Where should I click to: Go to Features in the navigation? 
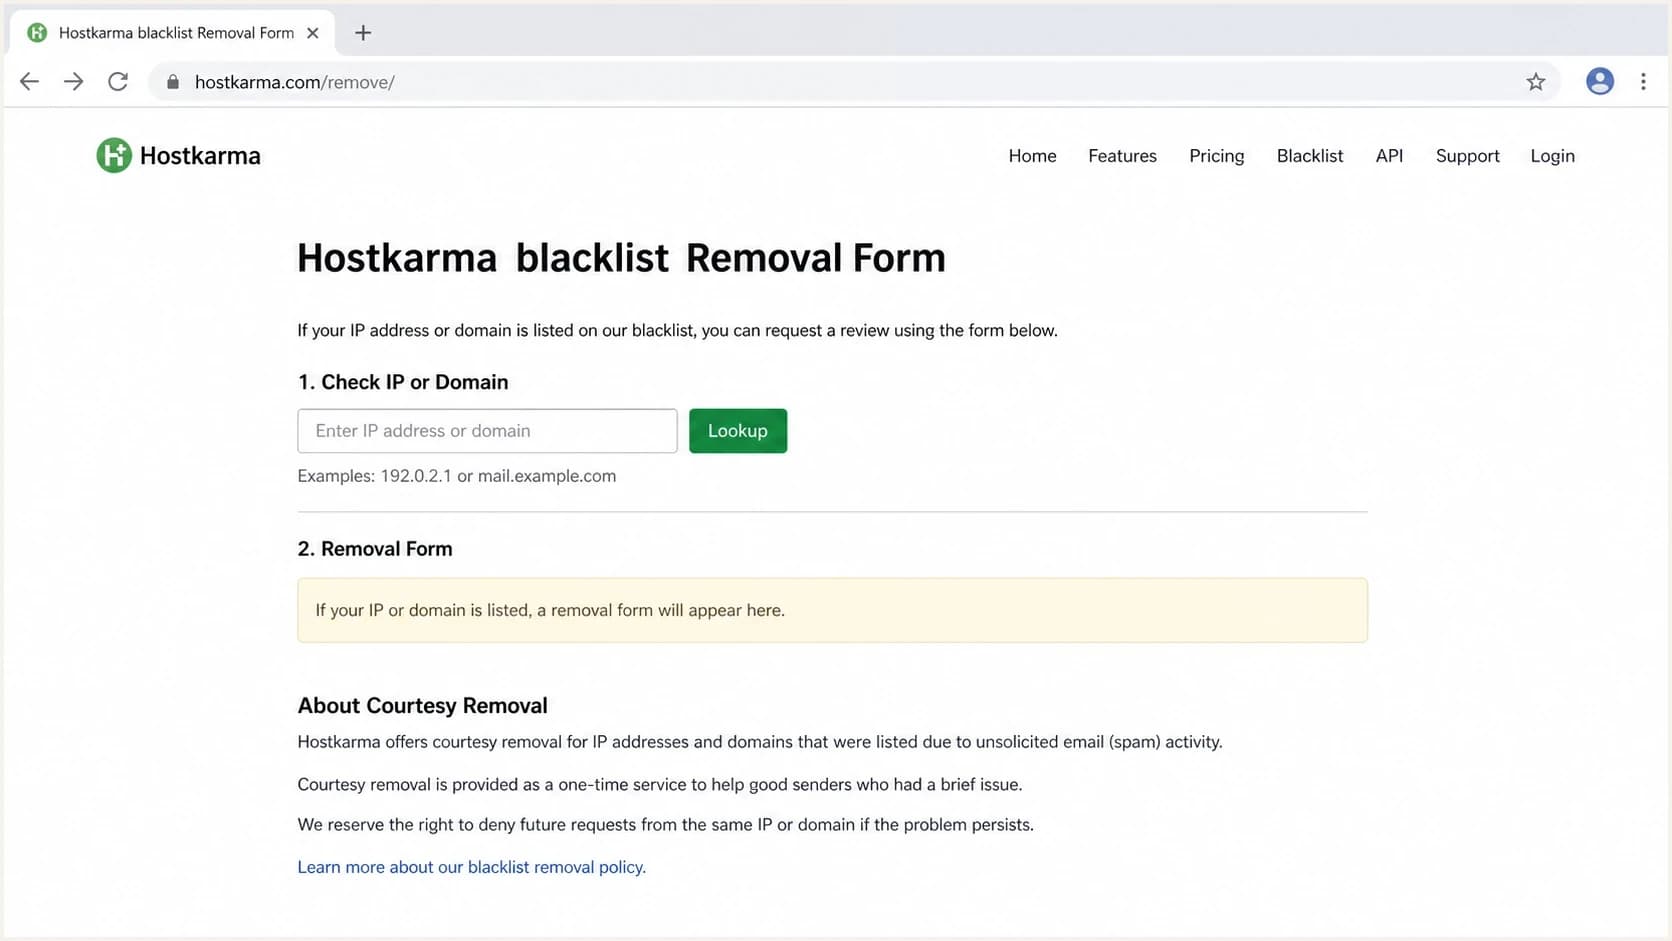(x=1122, y=156)
